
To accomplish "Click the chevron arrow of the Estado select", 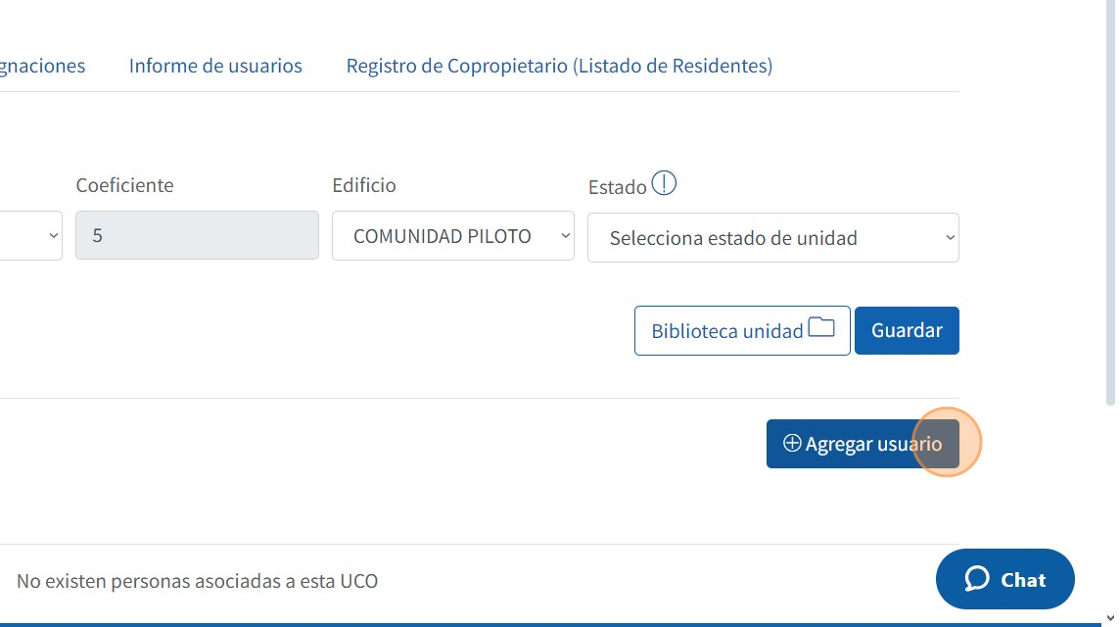I will (949, 238).
